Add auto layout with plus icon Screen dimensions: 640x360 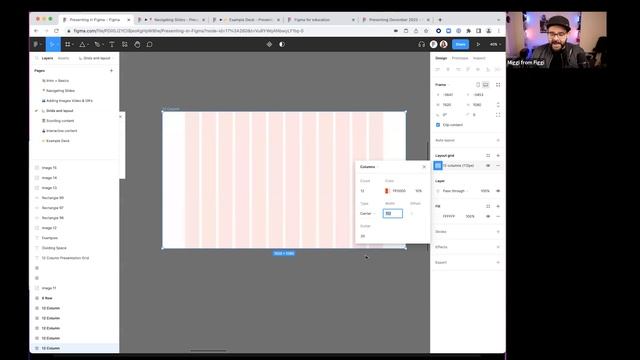[498, 140]
